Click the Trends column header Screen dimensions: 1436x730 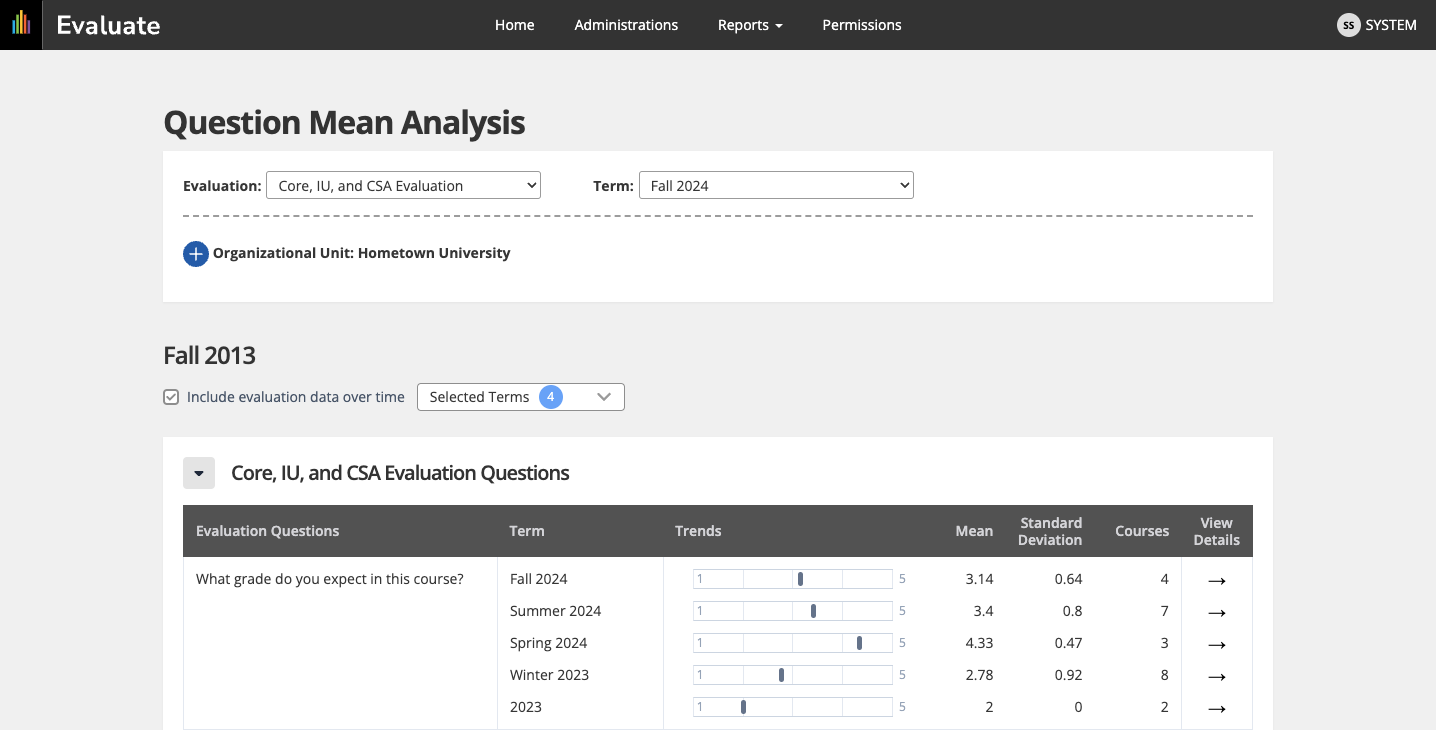pos(698,531)
